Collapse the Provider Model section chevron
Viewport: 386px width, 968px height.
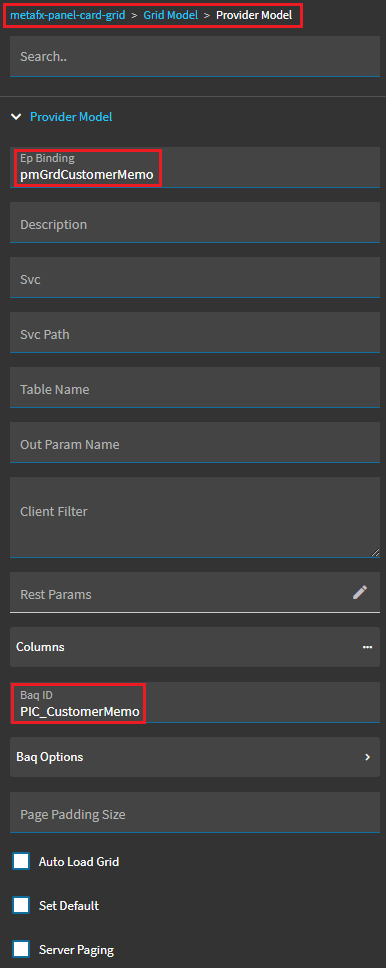[x=16, y=117]
